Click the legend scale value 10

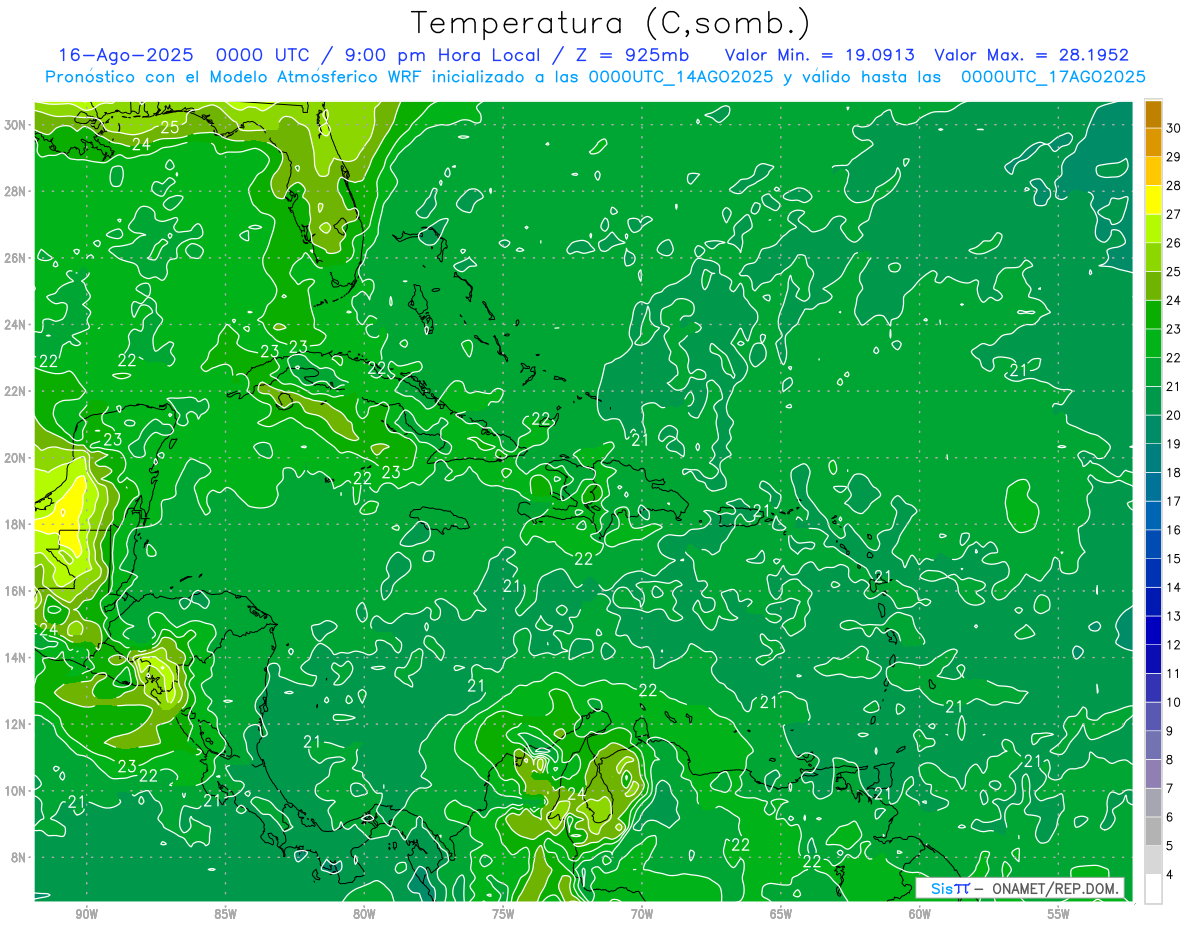(x=1175, y=702)
